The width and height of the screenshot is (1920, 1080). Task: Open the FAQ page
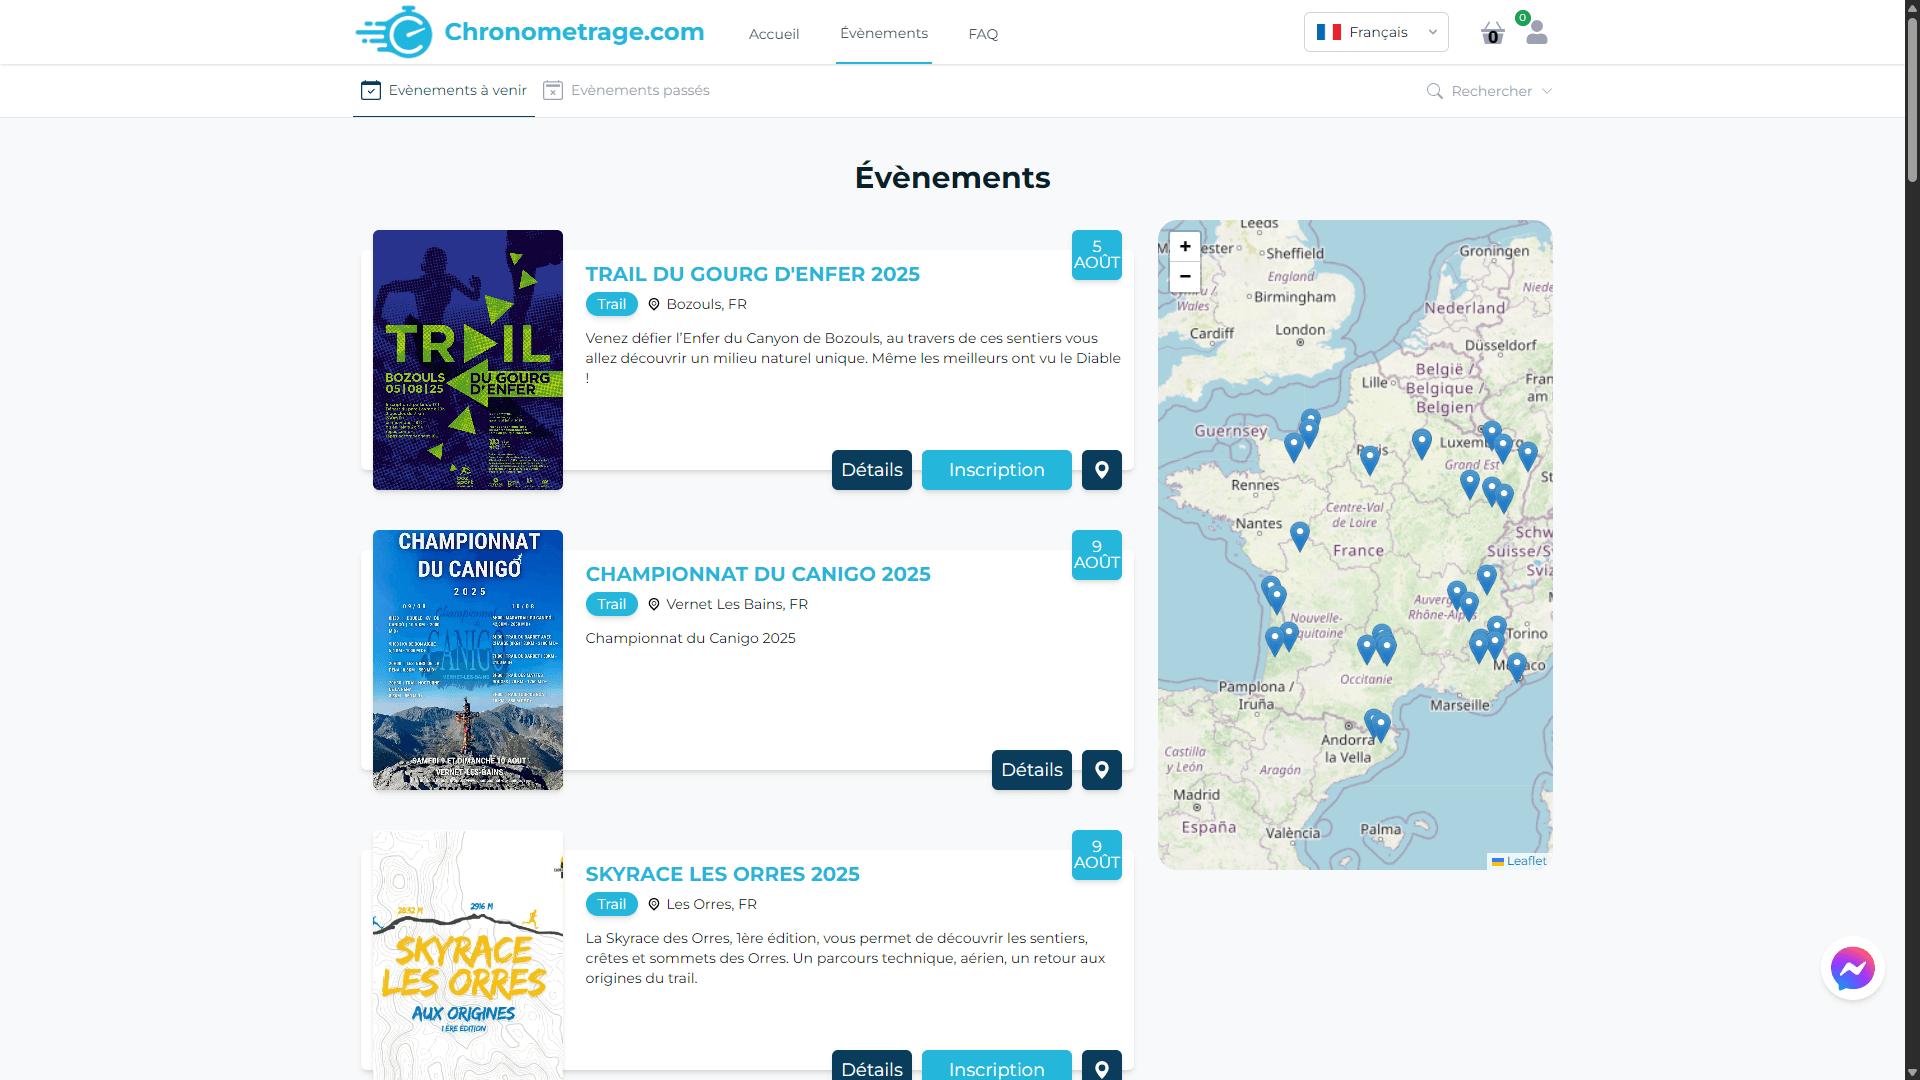click(982, 33)
